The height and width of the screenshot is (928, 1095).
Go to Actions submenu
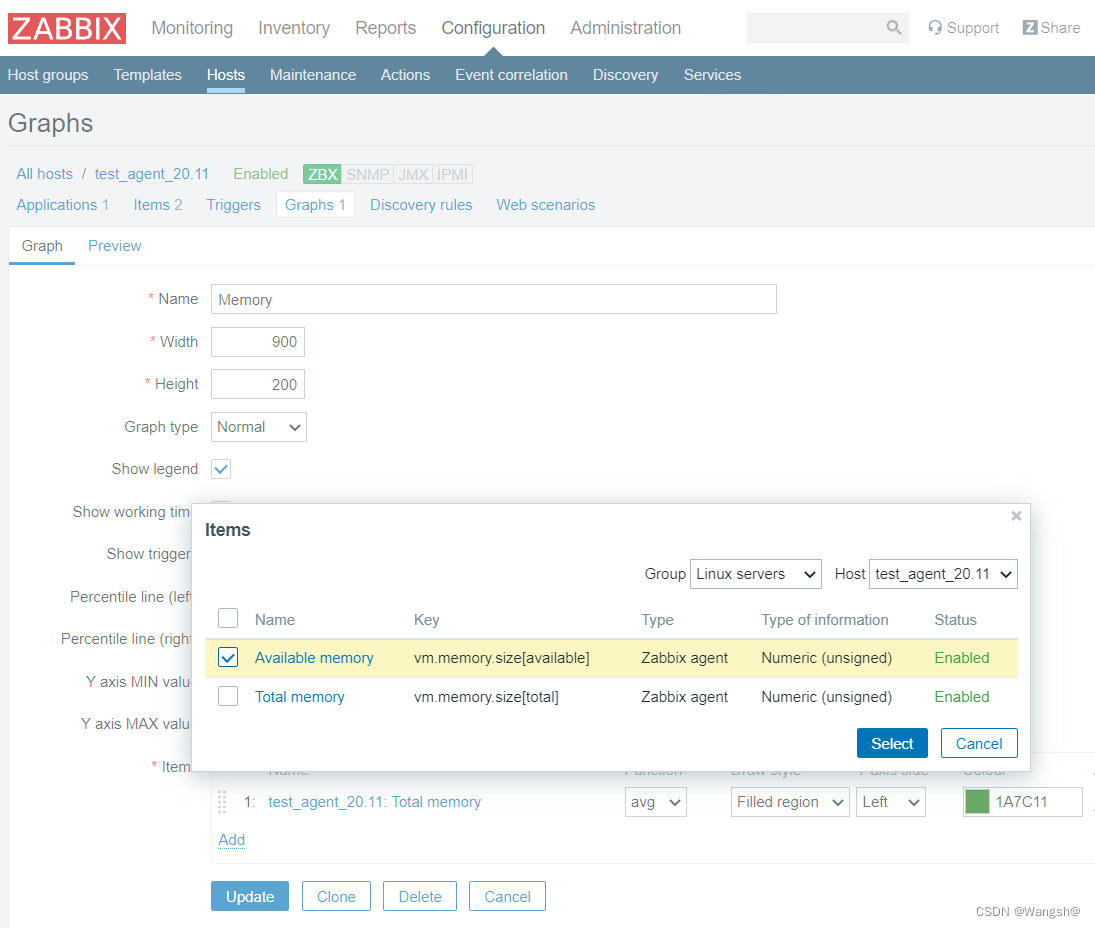(x=405, y=75)
